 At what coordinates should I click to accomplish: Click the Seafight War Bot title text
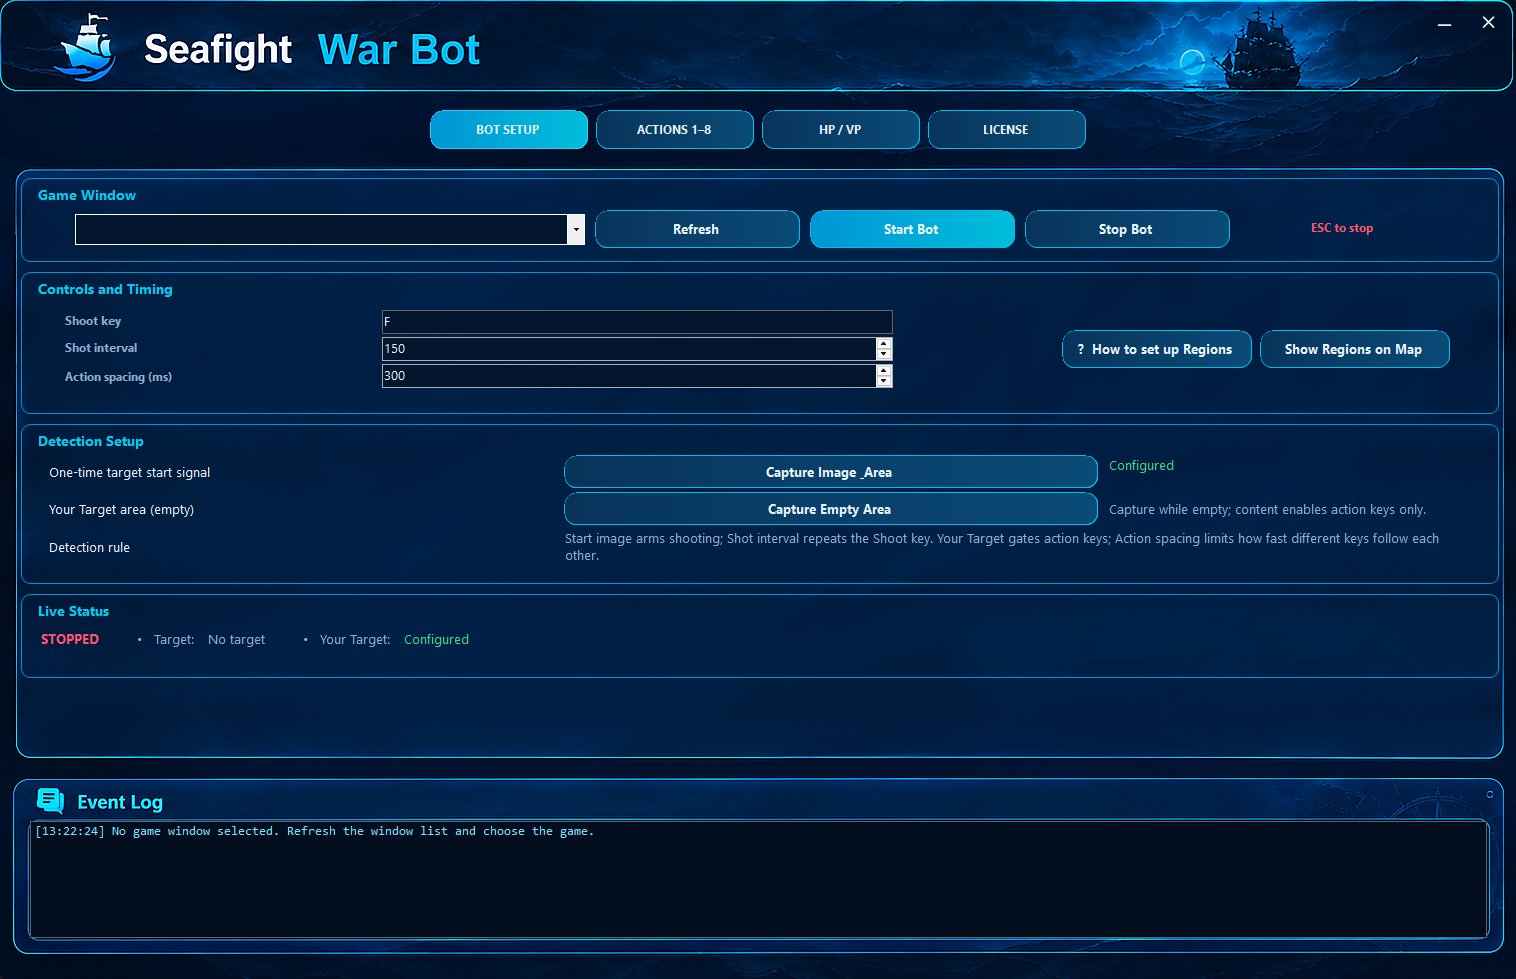(312, 49)
